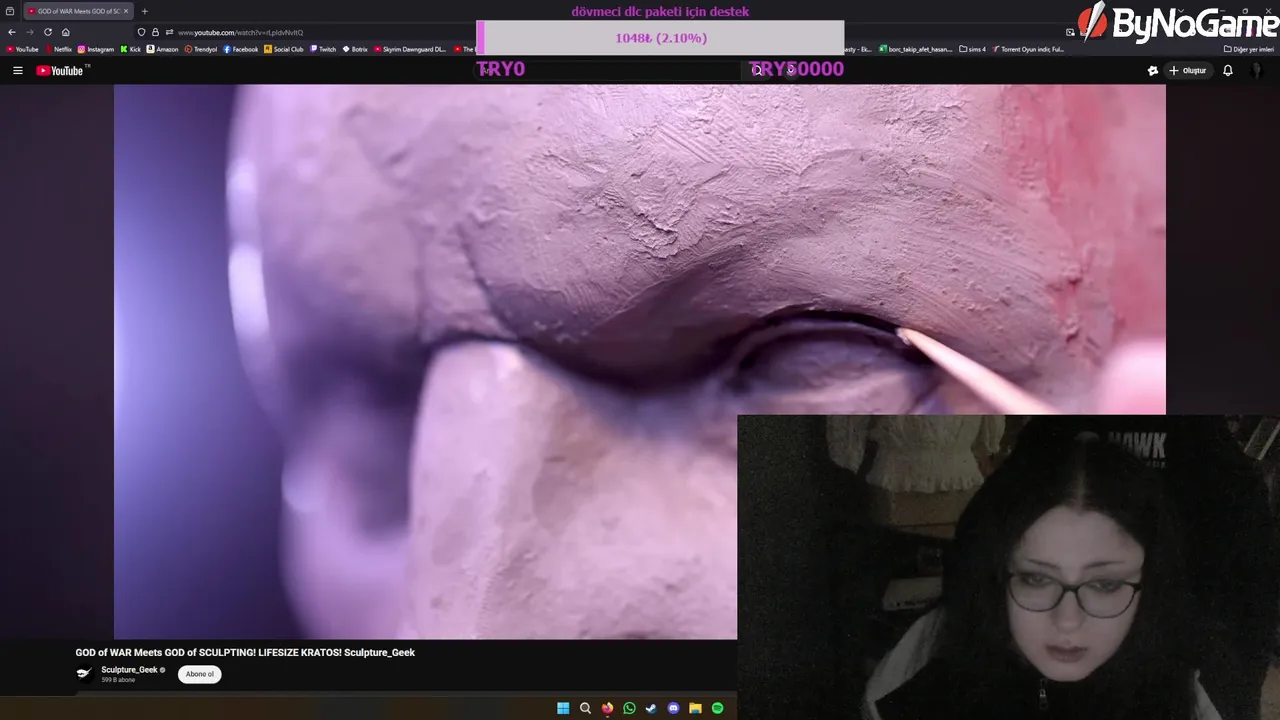Click the dövmeci dlc donation progress bar
The width and height of the screenshot is (1280, 720).
tap(661, 38)
